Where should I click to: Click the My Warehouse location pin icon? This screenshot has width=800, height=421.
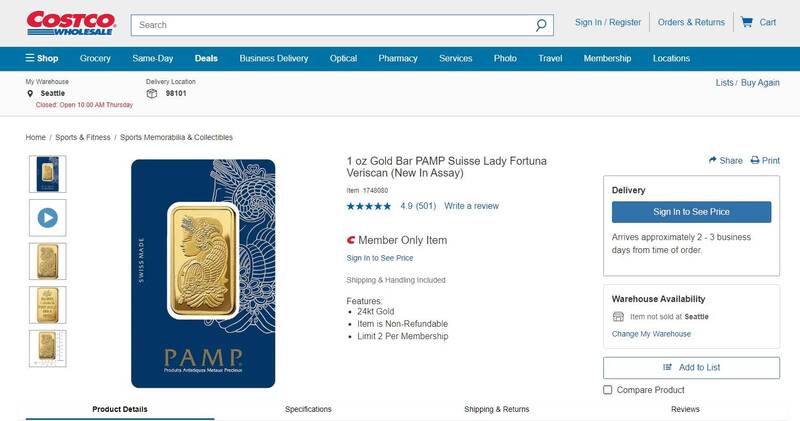pyautogui.click(x=30, y=93)
